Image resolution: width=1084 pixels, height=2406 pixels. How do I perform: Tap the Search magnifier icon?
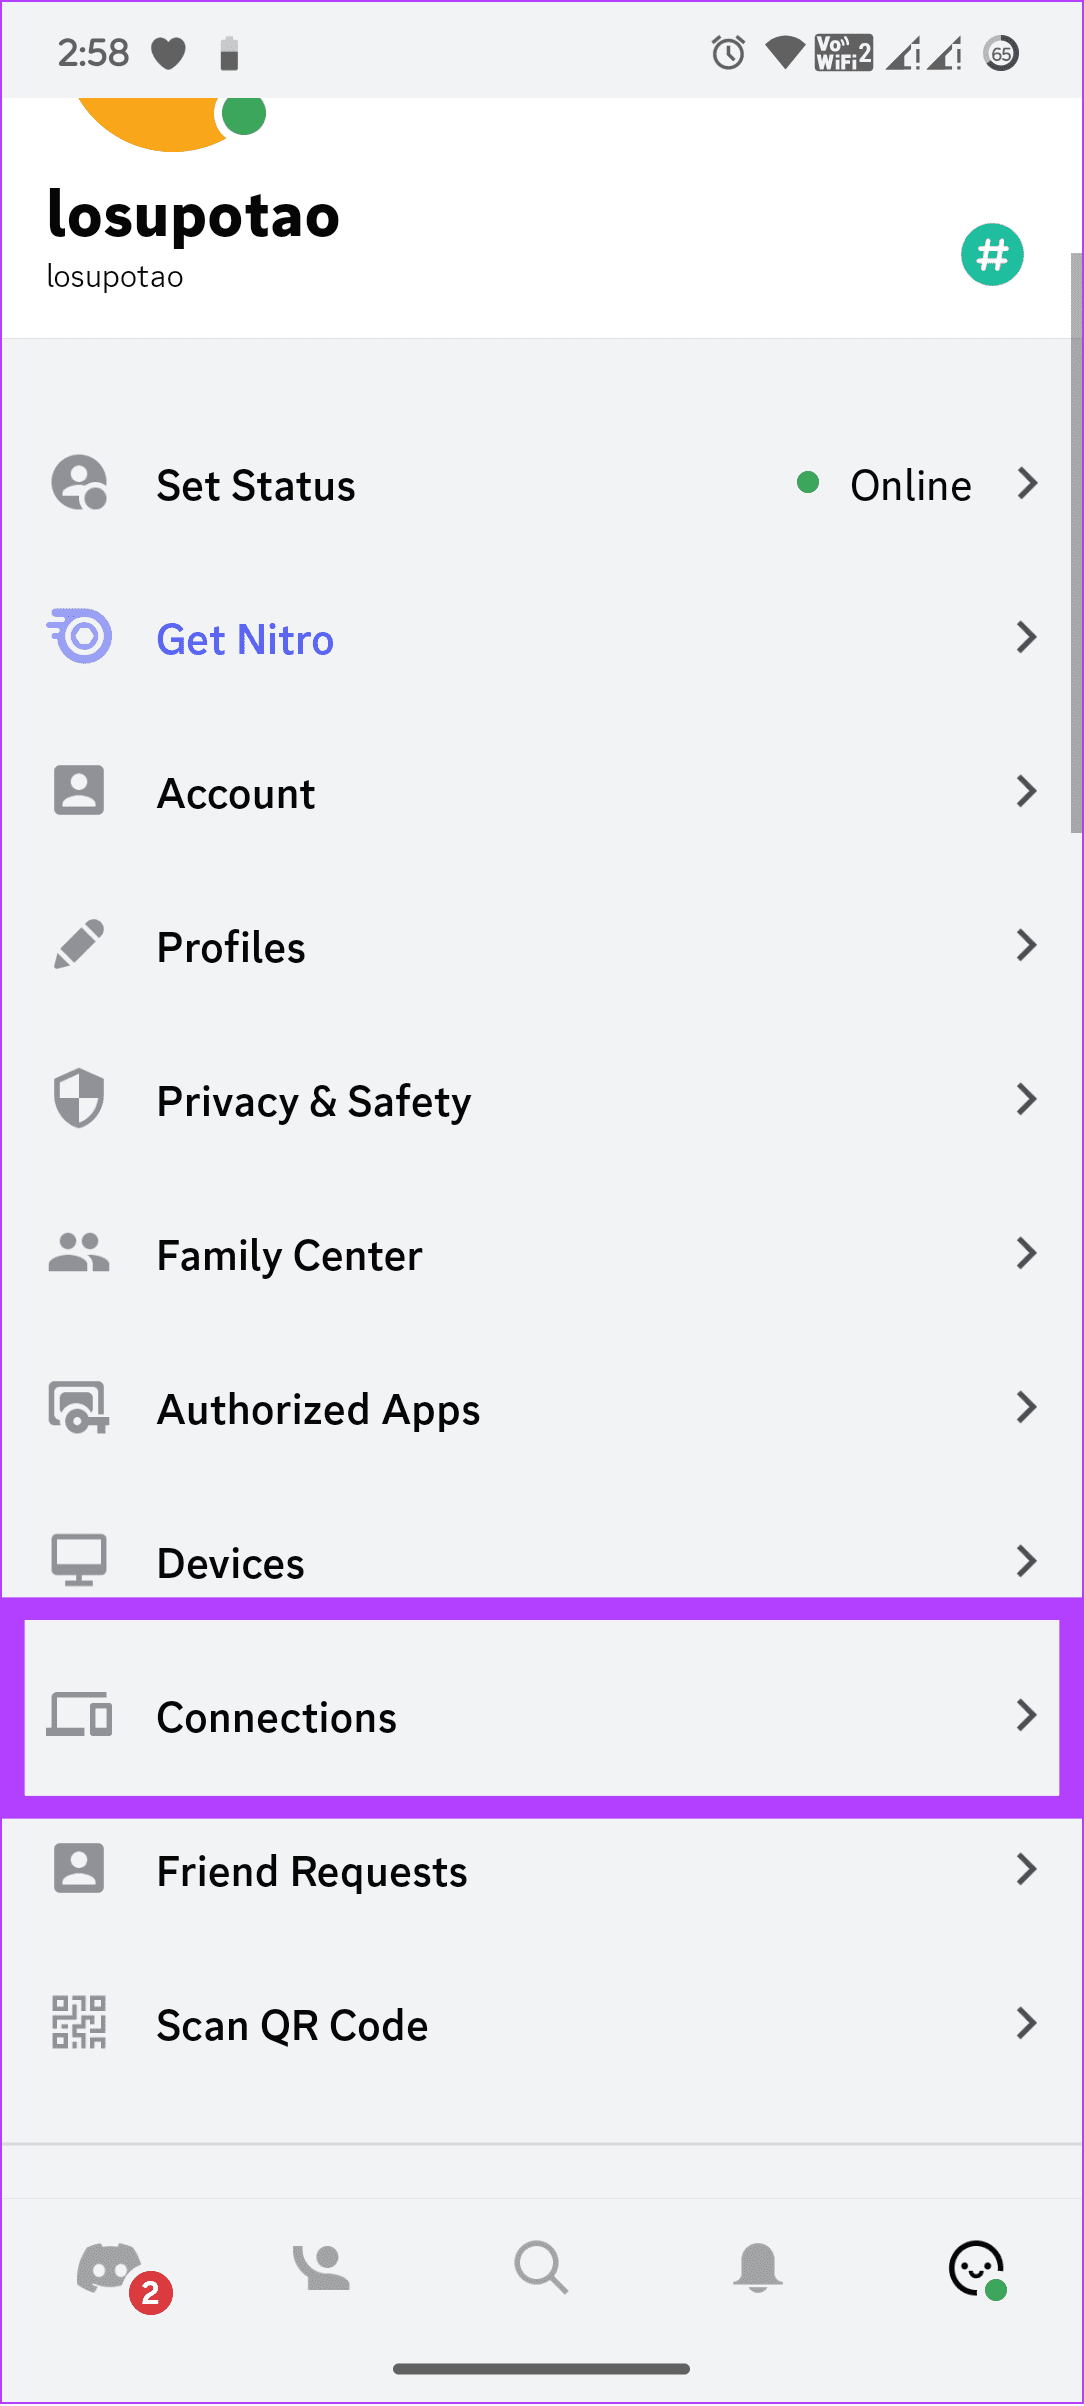pos(541,2267)
